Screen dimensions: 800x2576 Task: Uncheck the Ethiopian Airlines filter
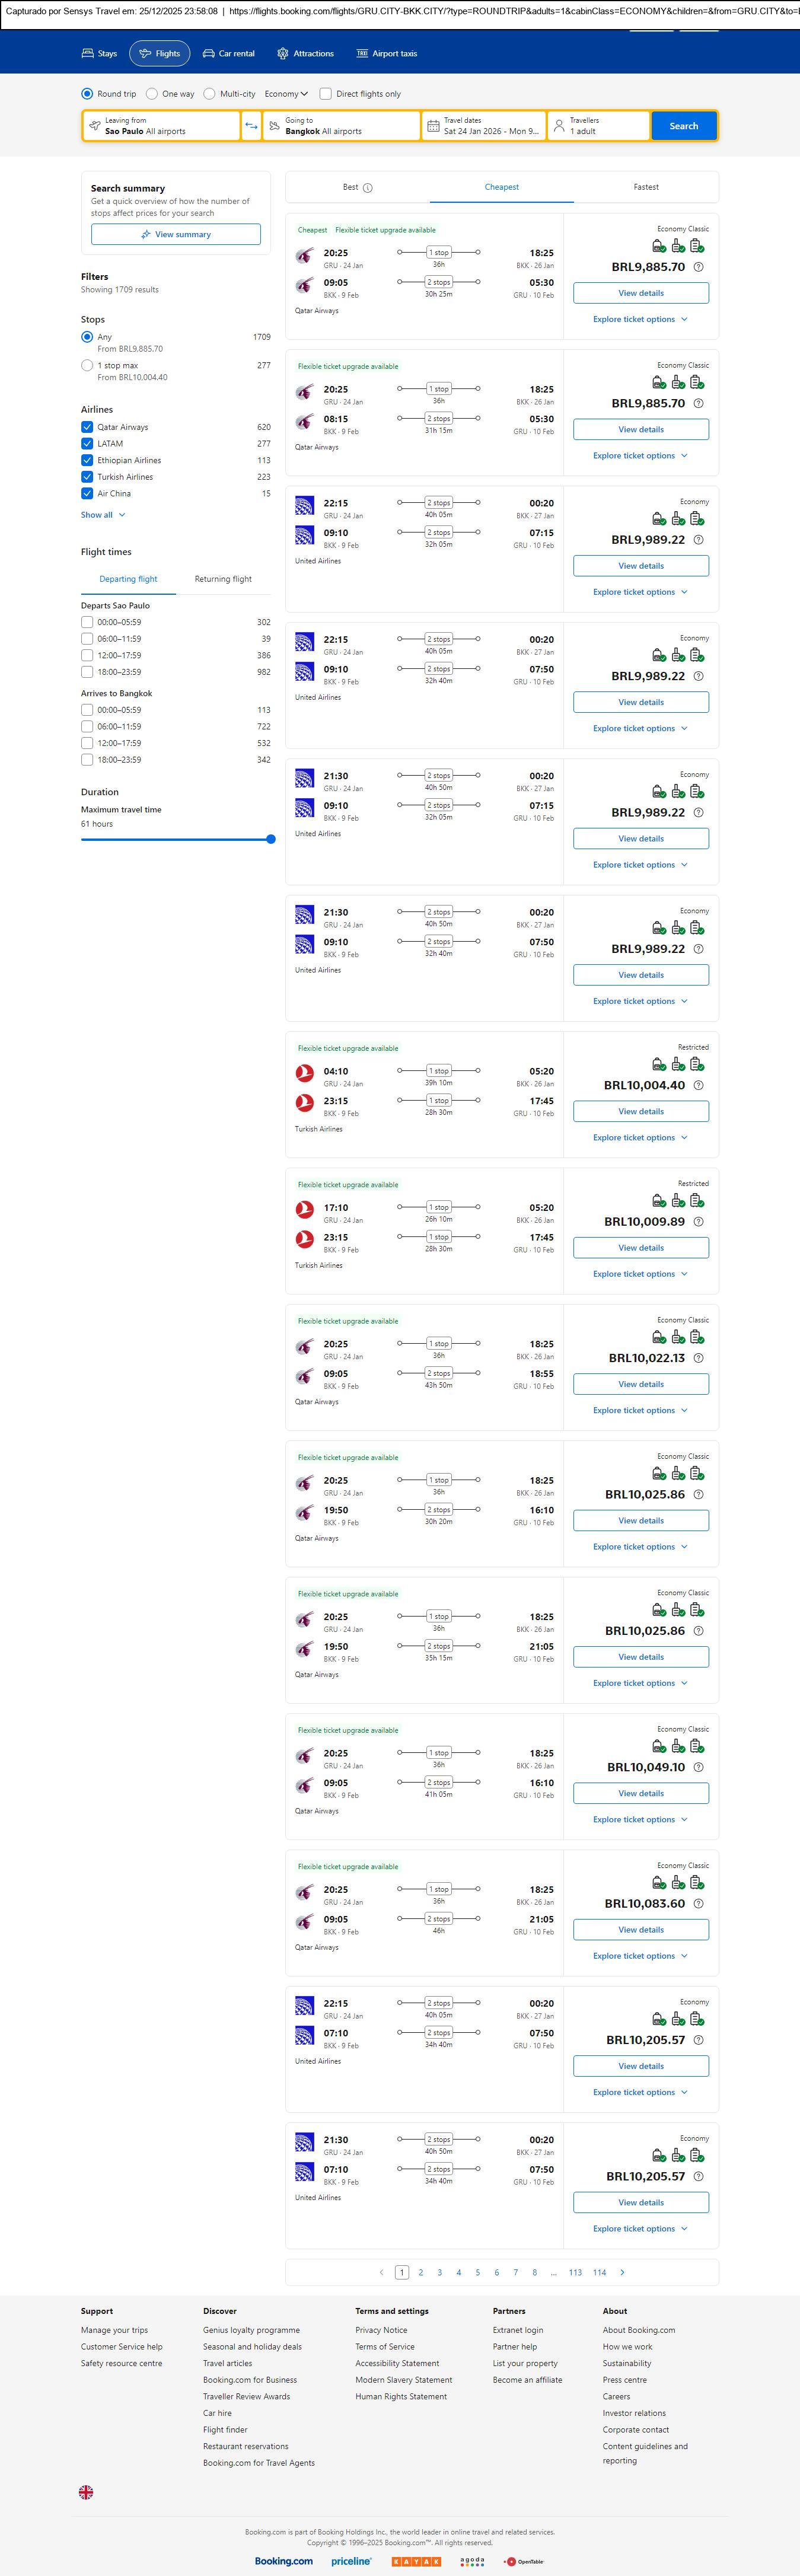(x=87, y=460)
